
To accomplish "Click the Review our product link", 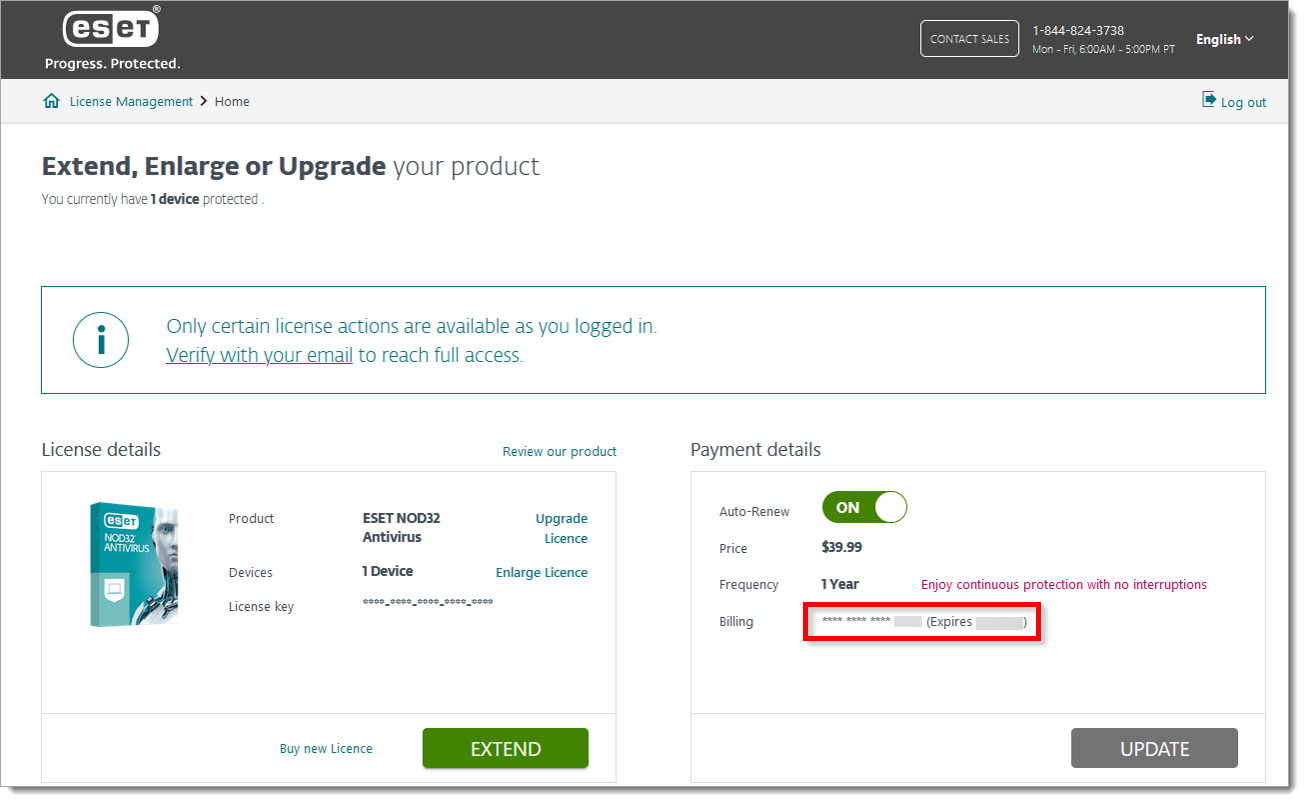I will pyautogui.click(x=559, y=451).
